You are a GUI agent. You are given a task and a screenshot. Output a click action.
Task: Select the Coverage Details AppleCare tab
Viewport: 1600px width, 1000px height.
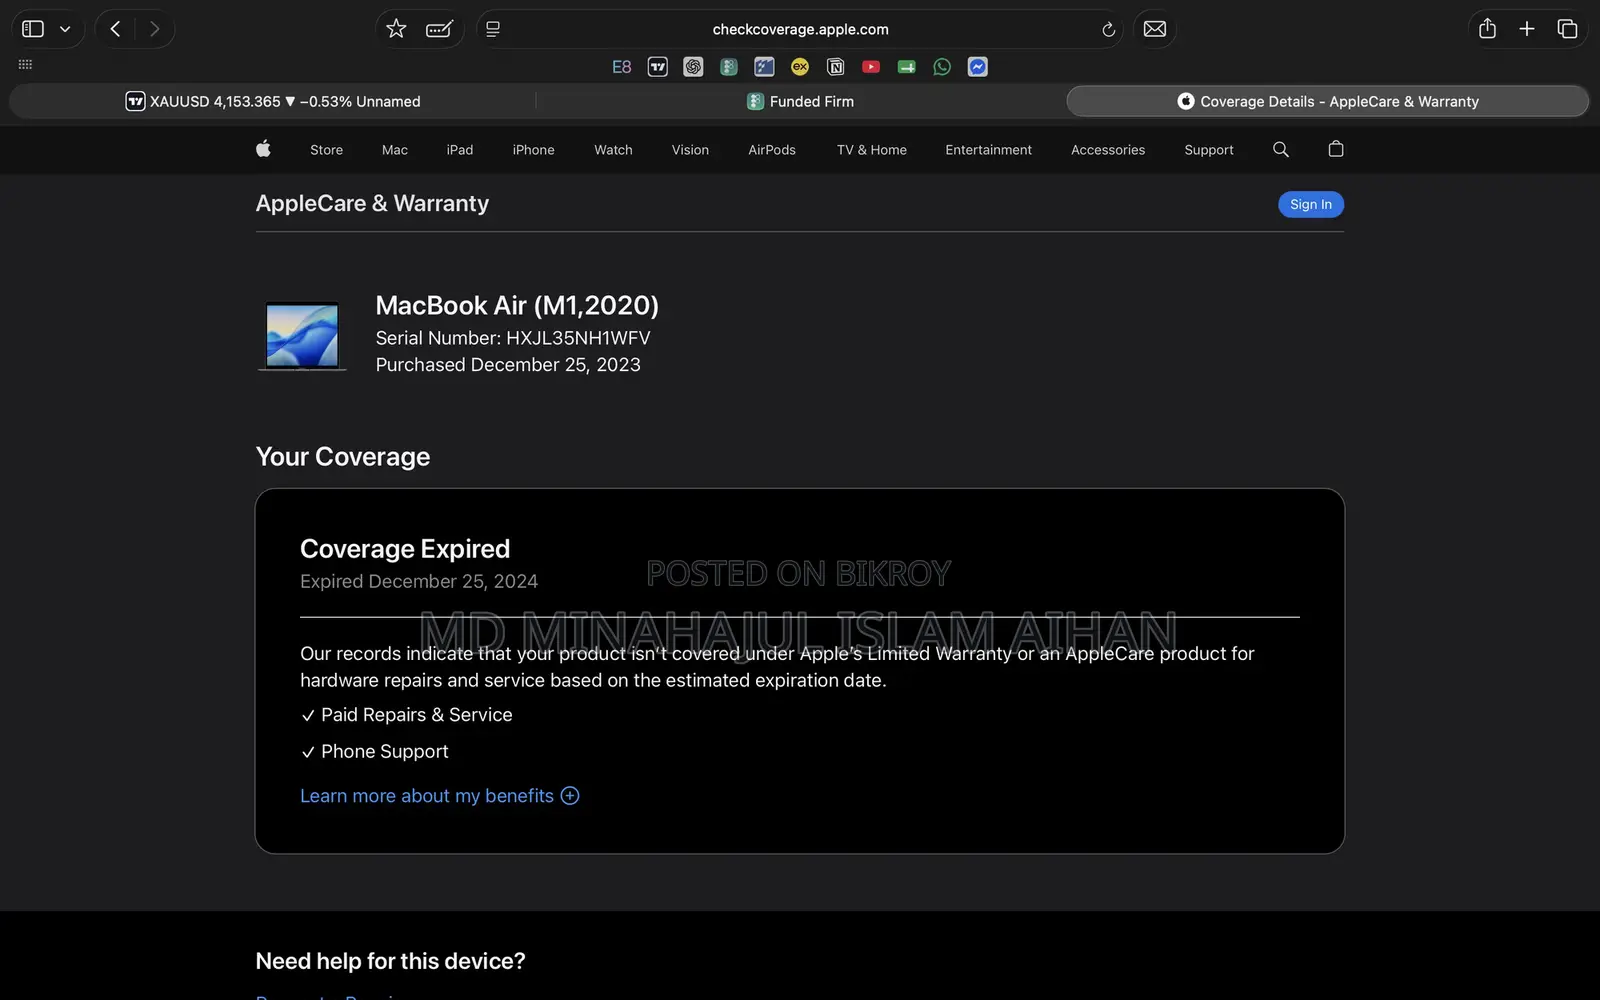(x=1328, y=101)
